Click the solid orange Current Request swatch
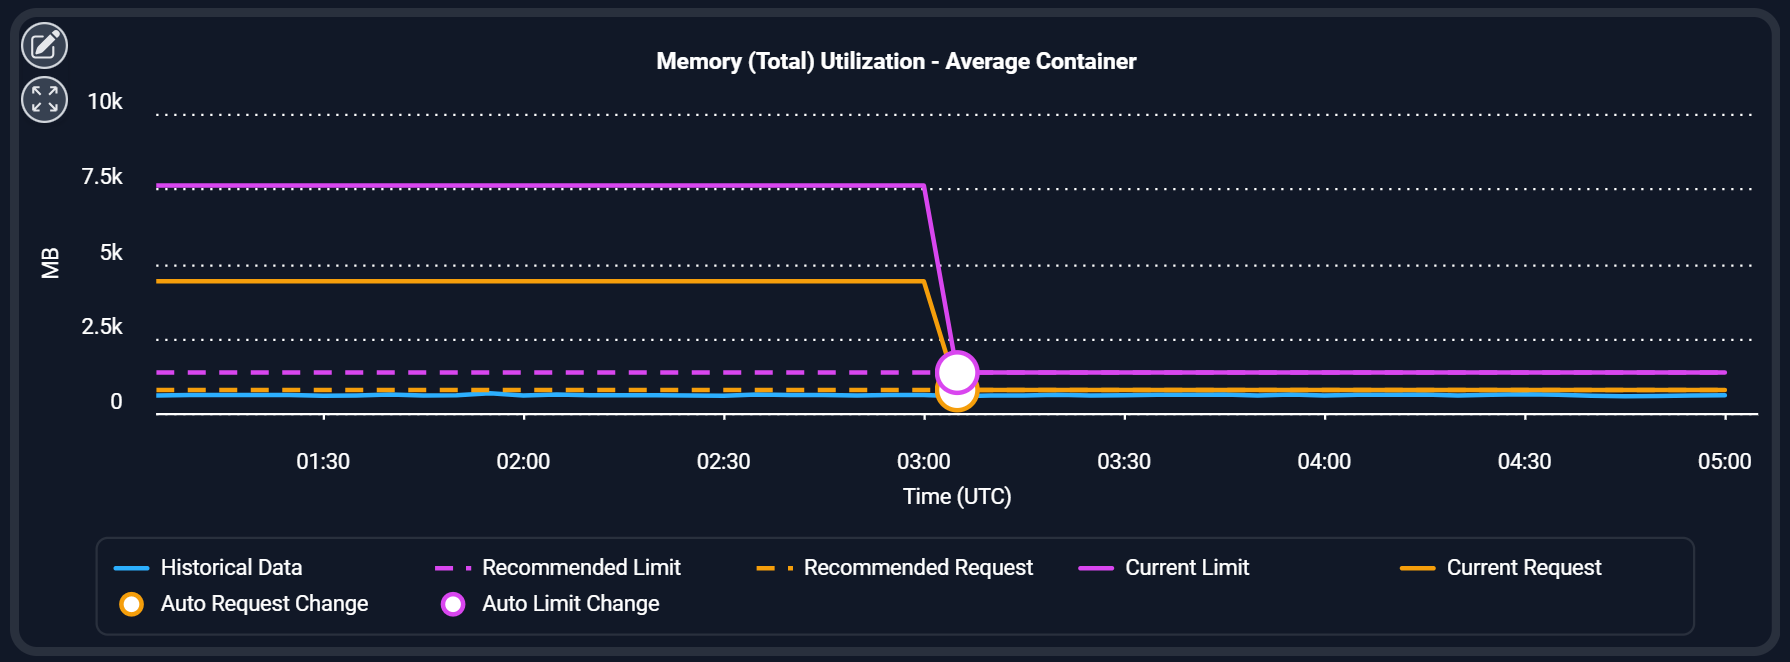This screenshot has width=1790, height=662. (1417, 568)
